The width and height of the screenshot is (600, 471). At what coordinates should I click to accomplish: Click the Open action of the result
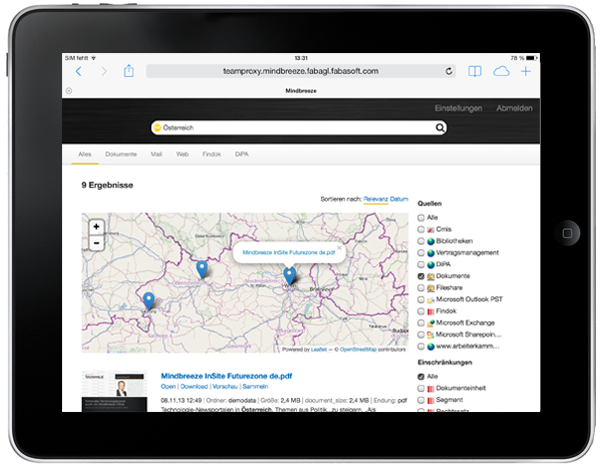[x=168, y=386]
